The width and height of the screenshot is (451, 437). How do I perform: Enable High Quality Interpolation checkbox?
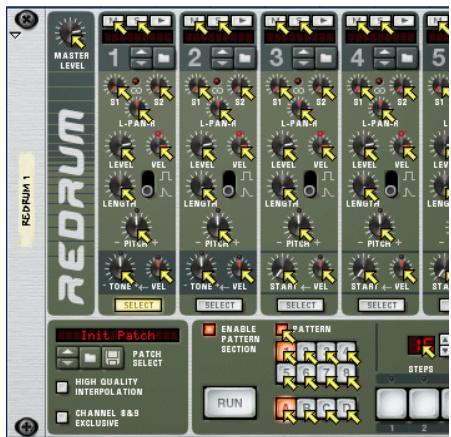point(62,387)
